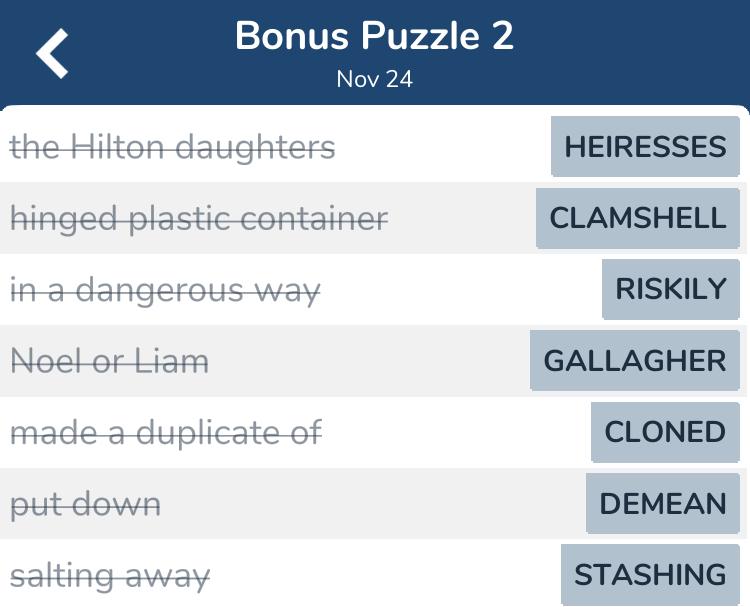The width and height of the screenshot is (750, 607).
Task: Select the CLAMSHELL answer tile
Action: (x=638, y=218)
